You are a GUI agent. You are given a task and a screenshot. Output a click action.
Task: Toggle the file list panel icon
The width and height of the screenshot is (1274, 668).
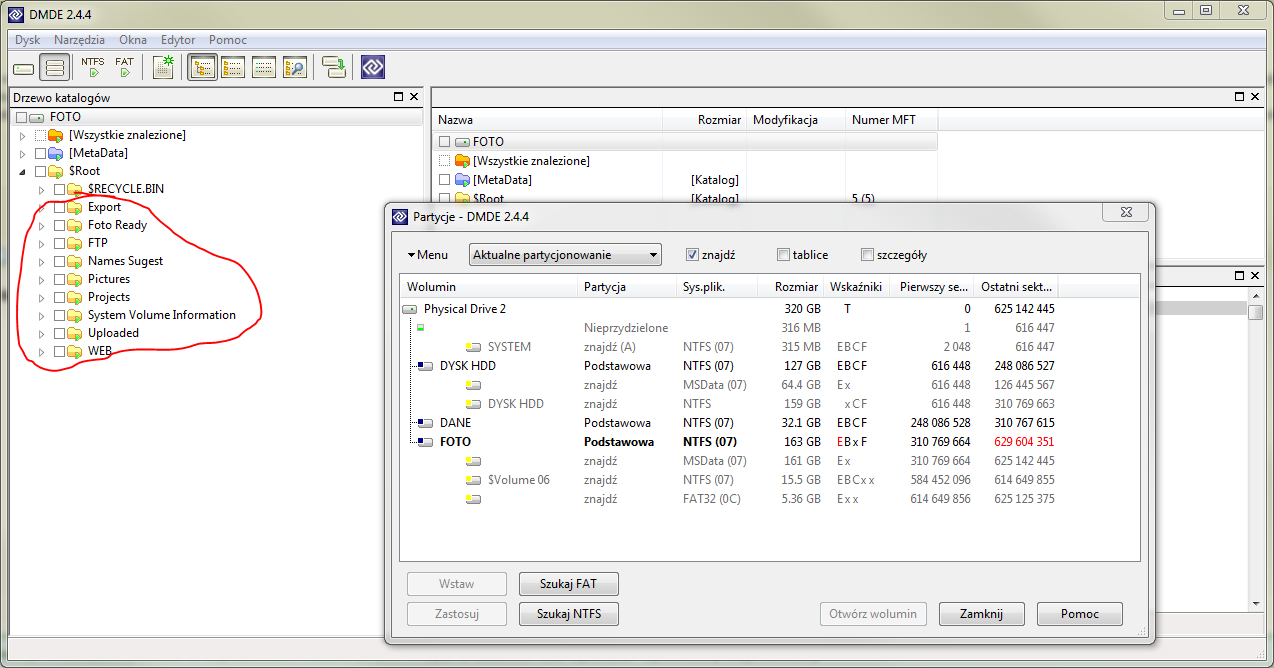tap(233, 68)
